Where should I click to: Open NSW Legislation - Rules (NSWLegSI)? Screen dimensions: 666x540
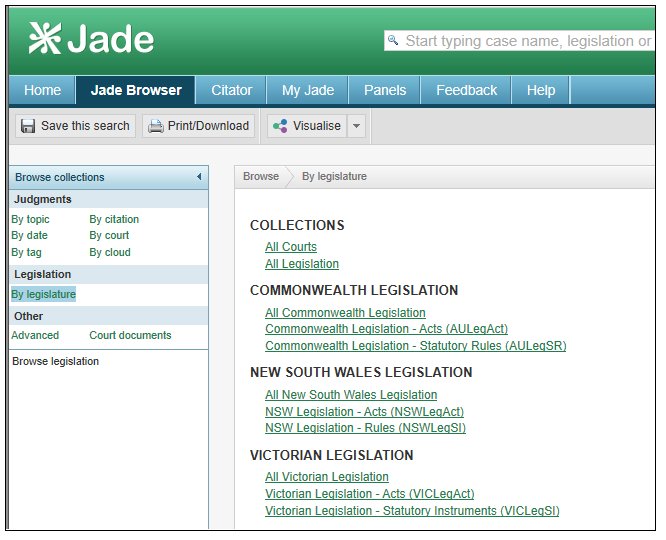point(366,428)
